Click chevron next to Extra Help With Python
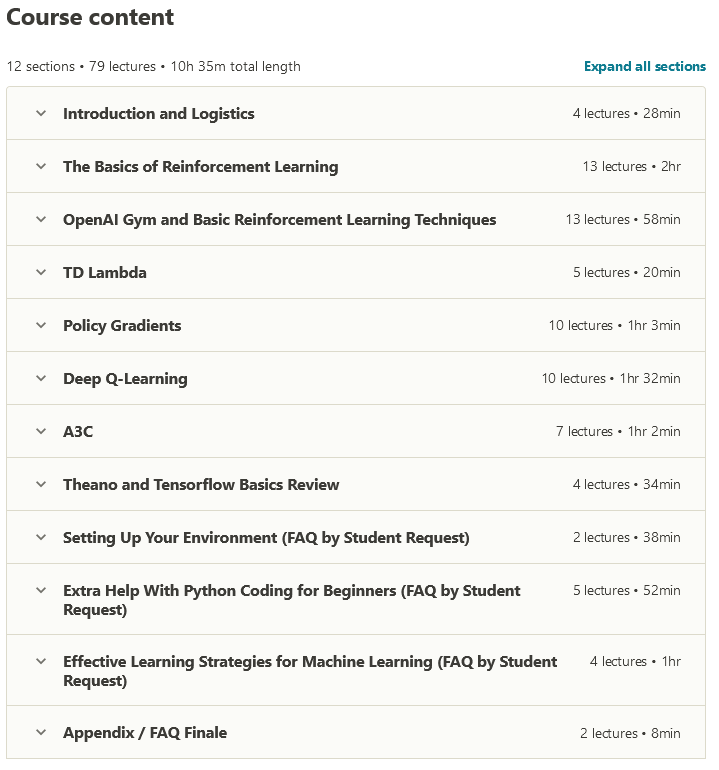Viewport: 719px width, 770px height. (x=41, y=591)
